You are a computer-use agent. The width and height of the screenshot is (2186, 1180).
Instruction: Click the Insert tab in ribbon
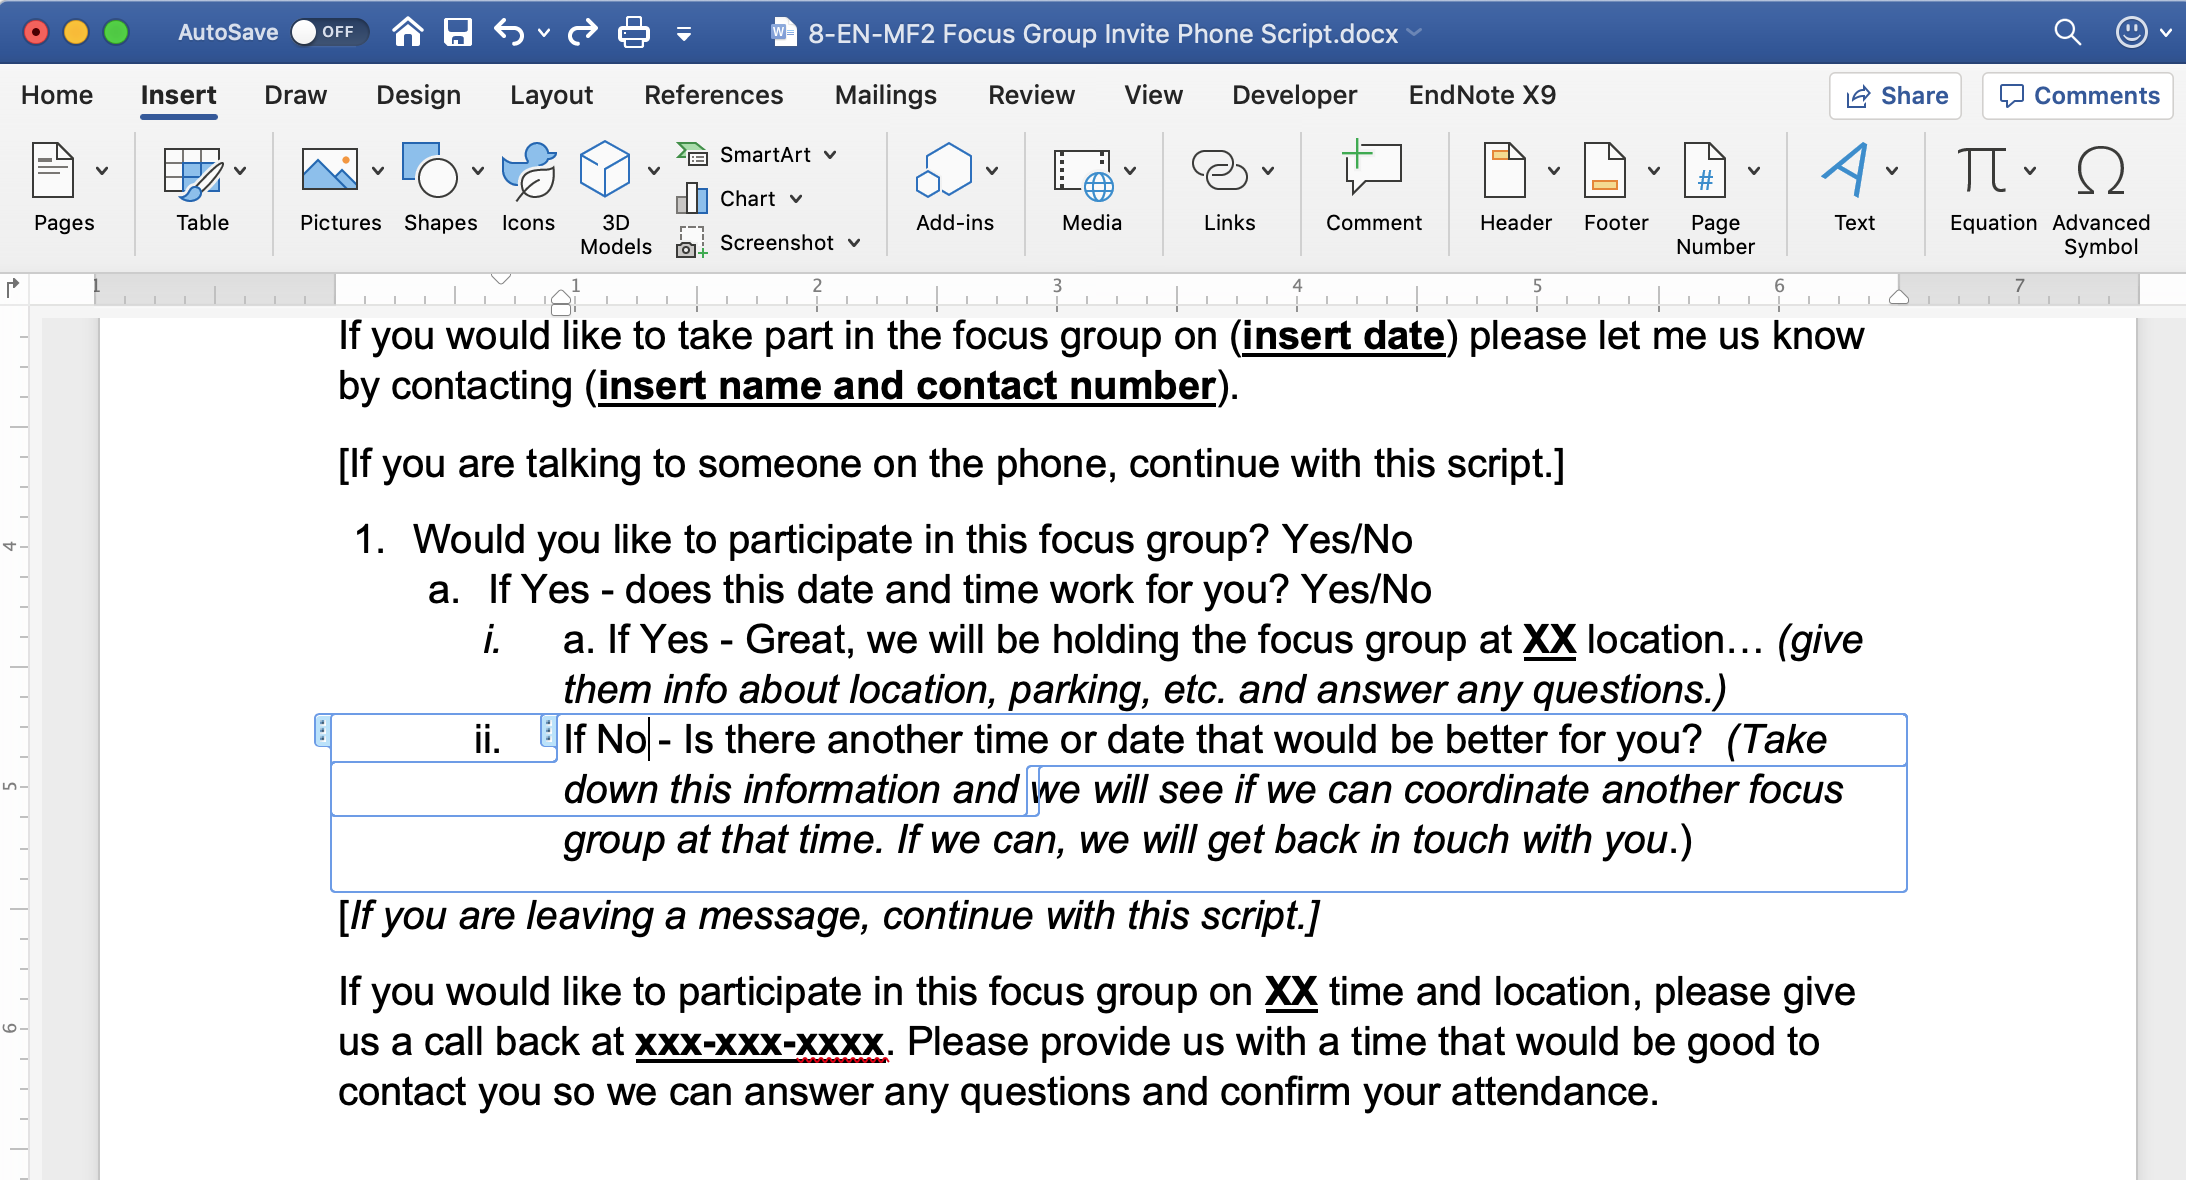point(176,96)
